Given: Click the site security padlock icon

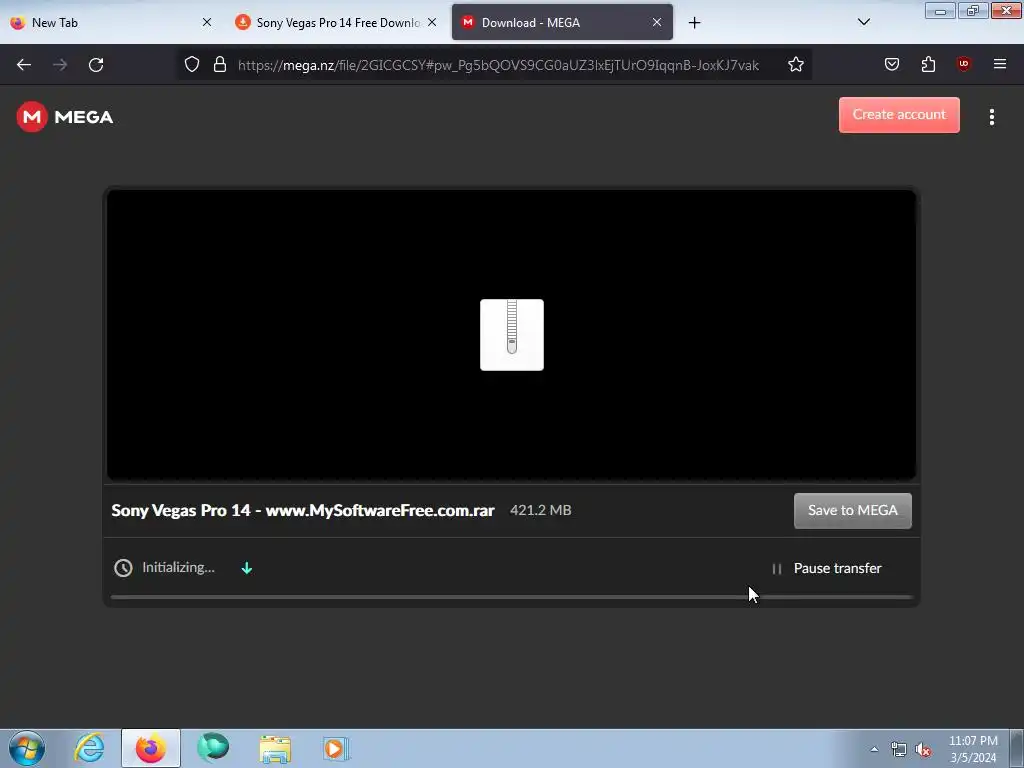Looking at the screenshot, I should (220, 64).
